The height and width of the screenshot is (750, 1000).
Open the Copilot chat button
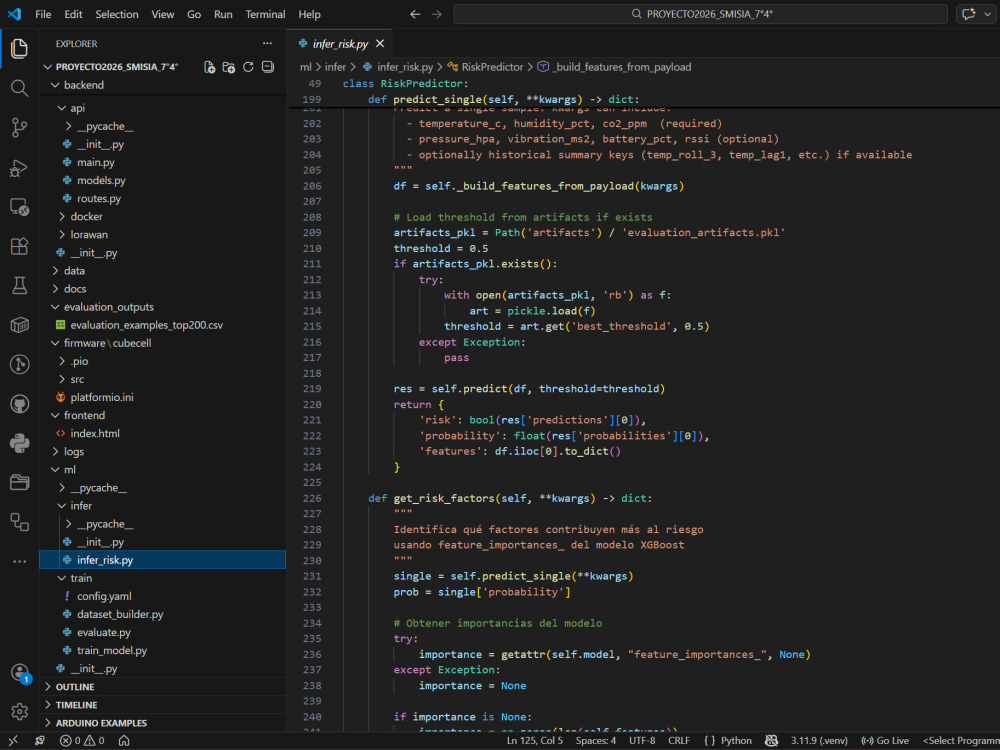(969, 14)
